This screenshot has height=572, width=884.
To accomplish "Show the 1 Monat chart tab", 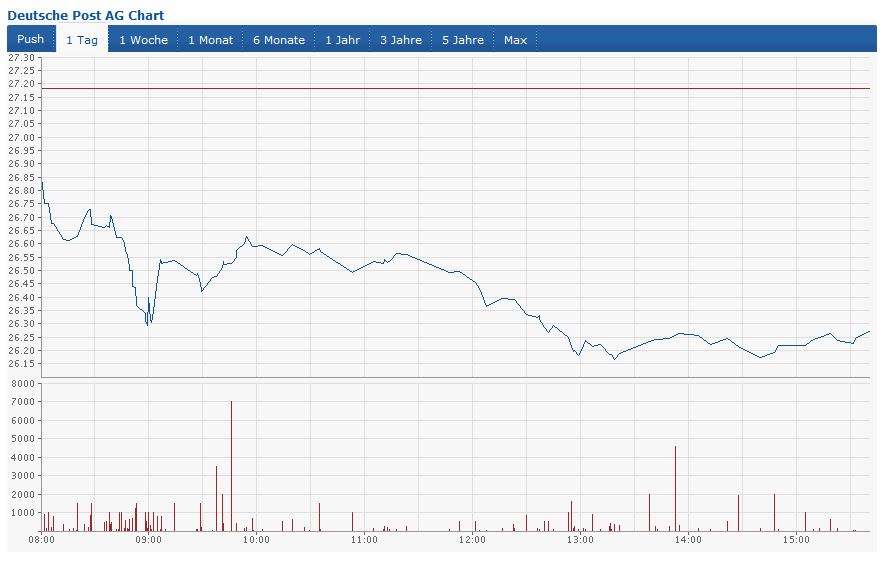I will (x=210, y=39).
